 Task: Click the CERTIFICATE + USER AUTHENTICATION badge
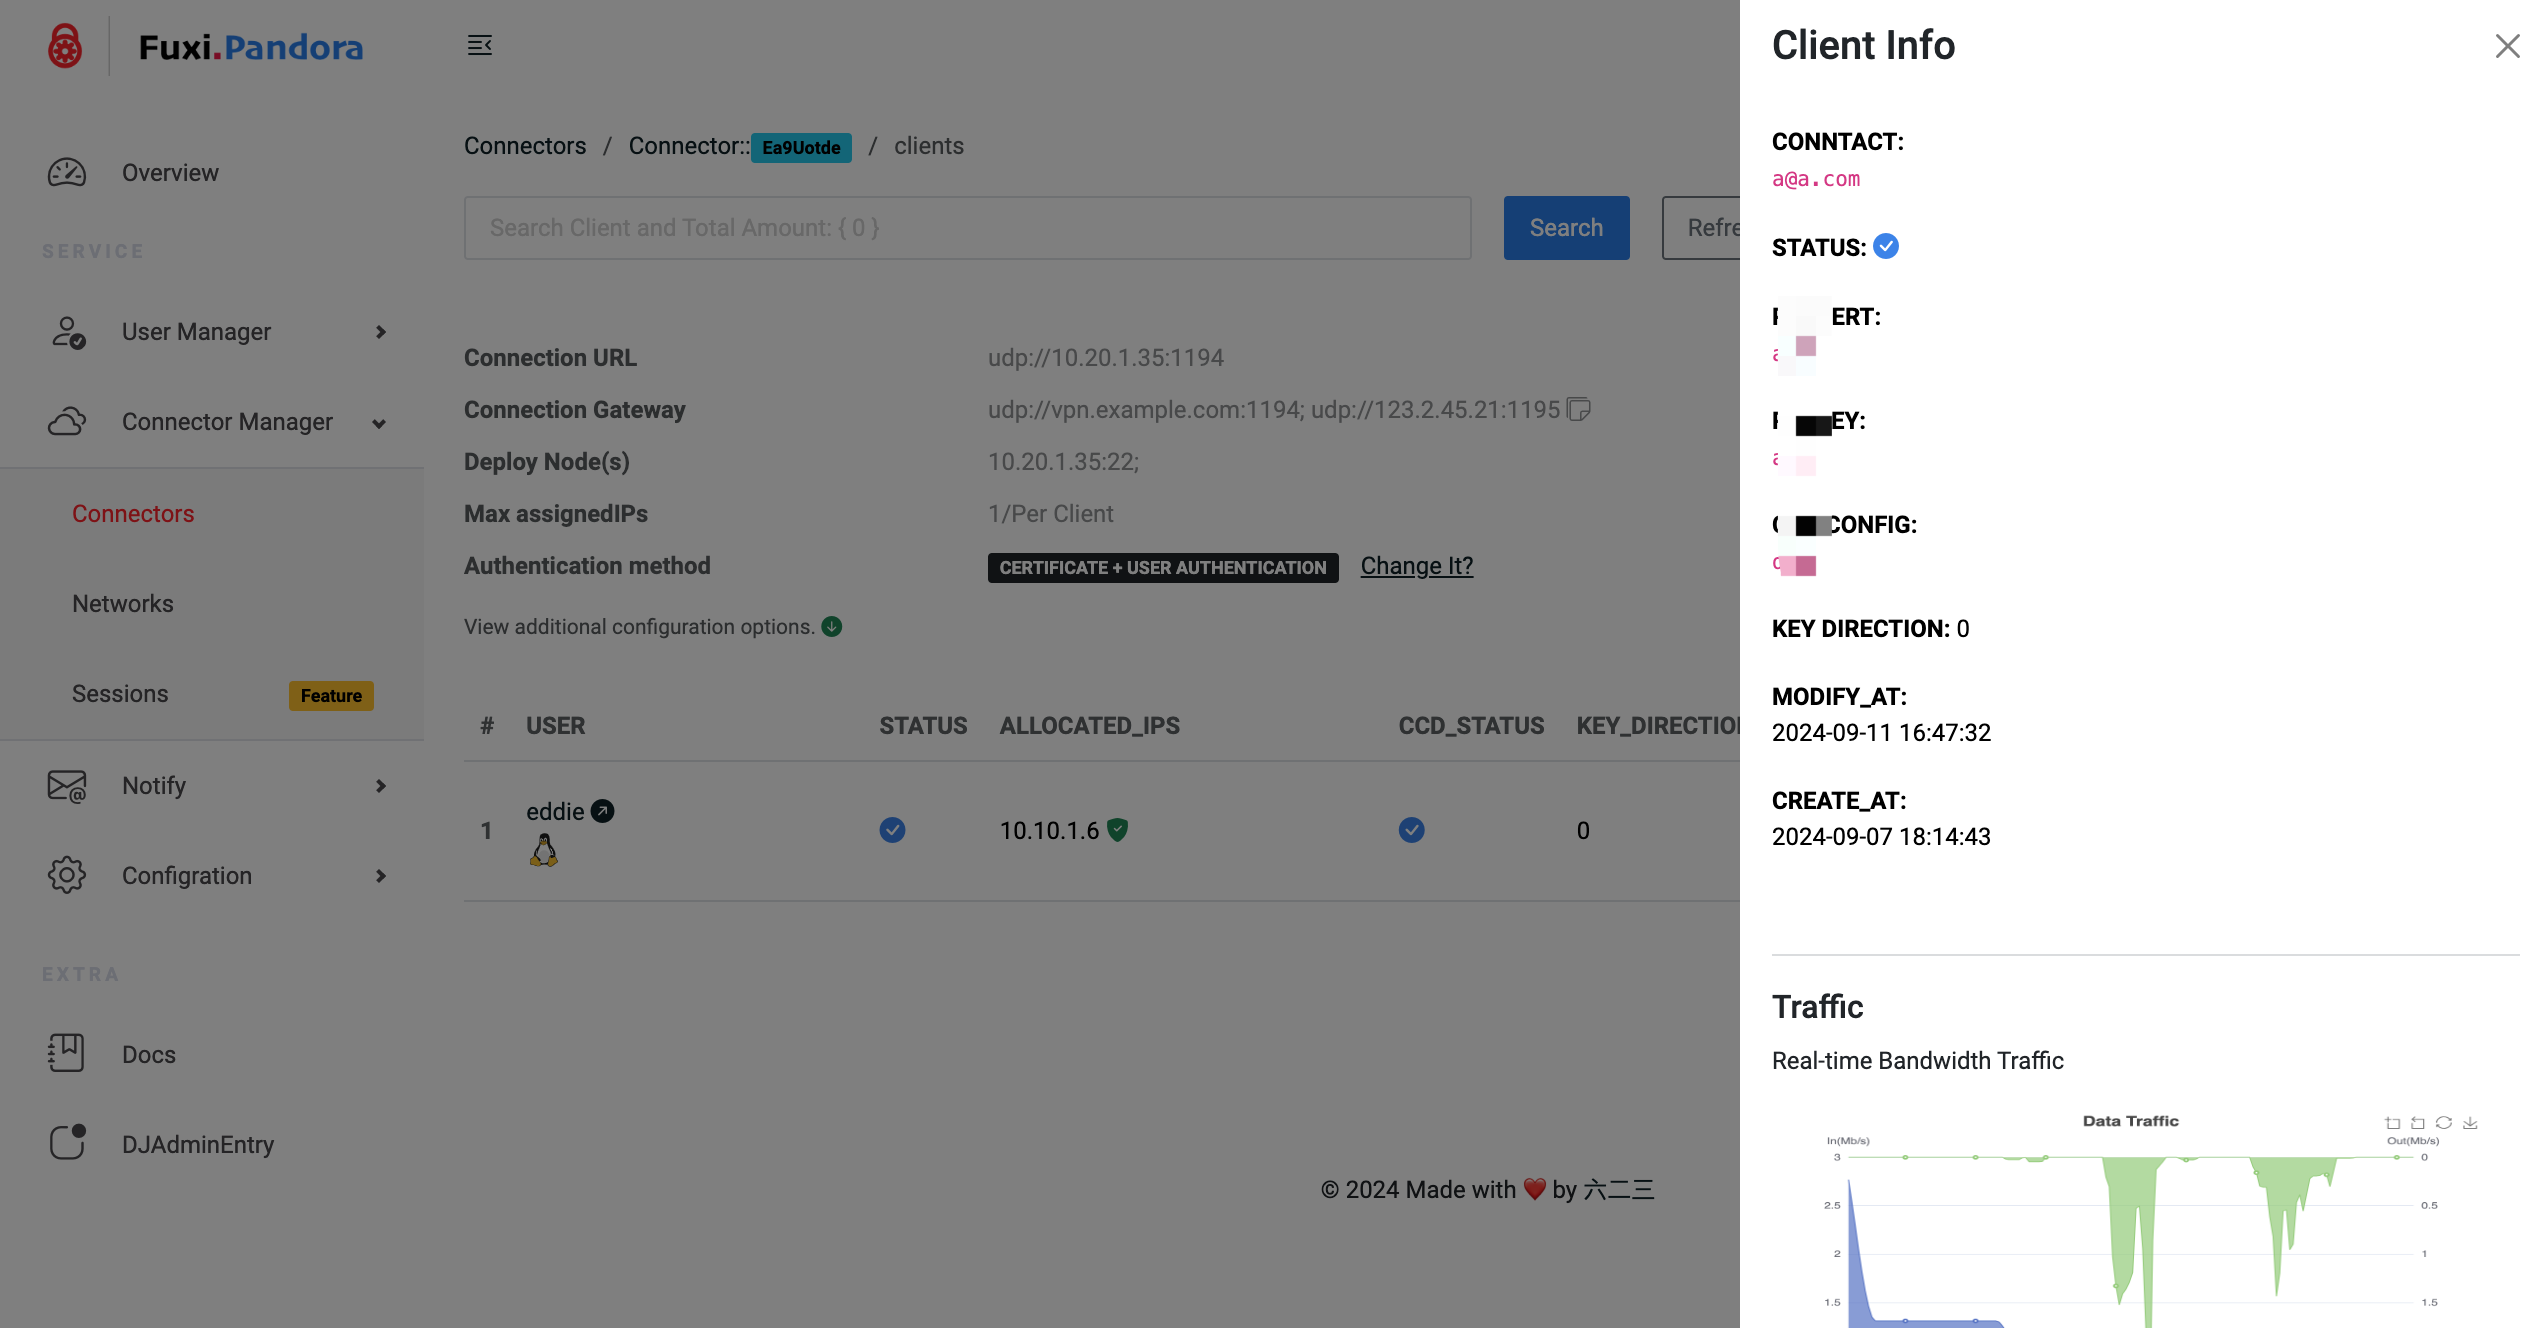click(1163, 568)
